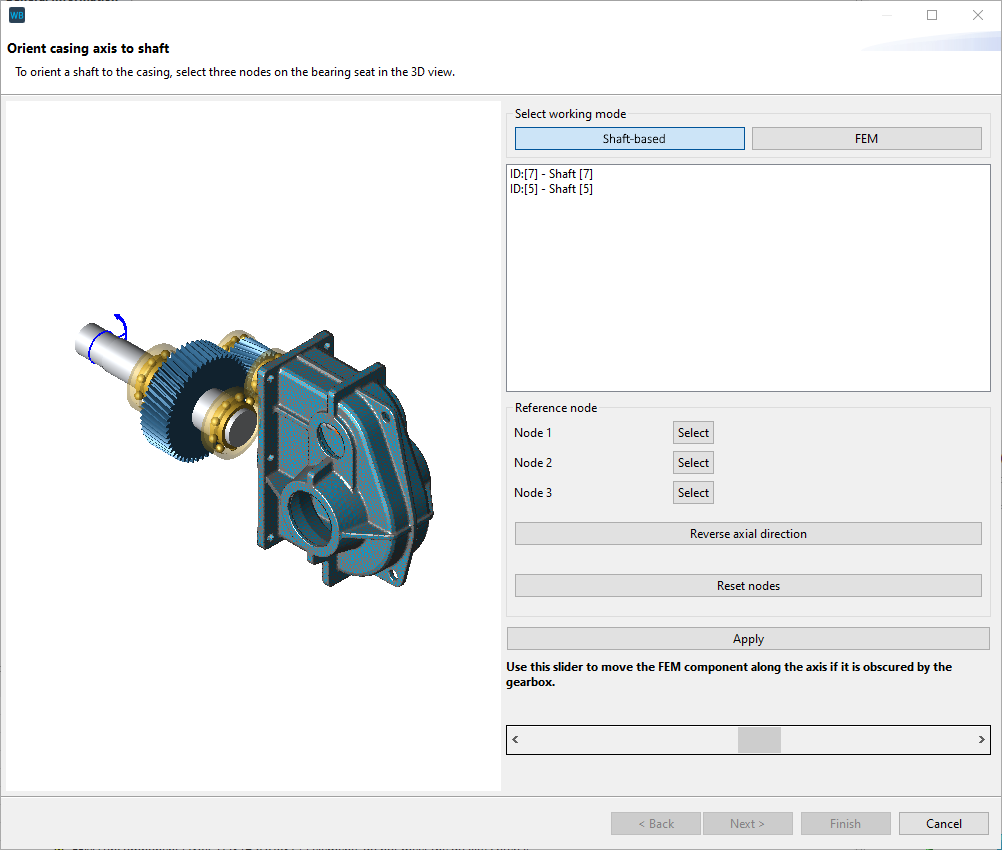Apply the casing axis orientation

747,638
